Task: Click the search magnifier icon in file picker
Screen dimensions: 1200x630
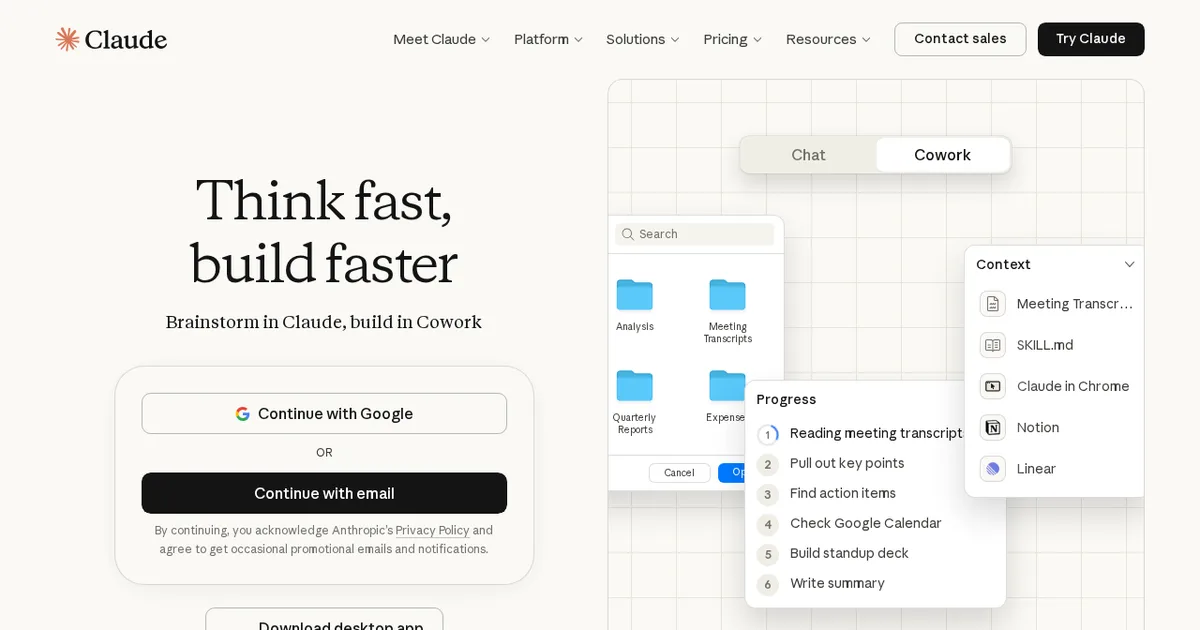Action: [628, 234]
